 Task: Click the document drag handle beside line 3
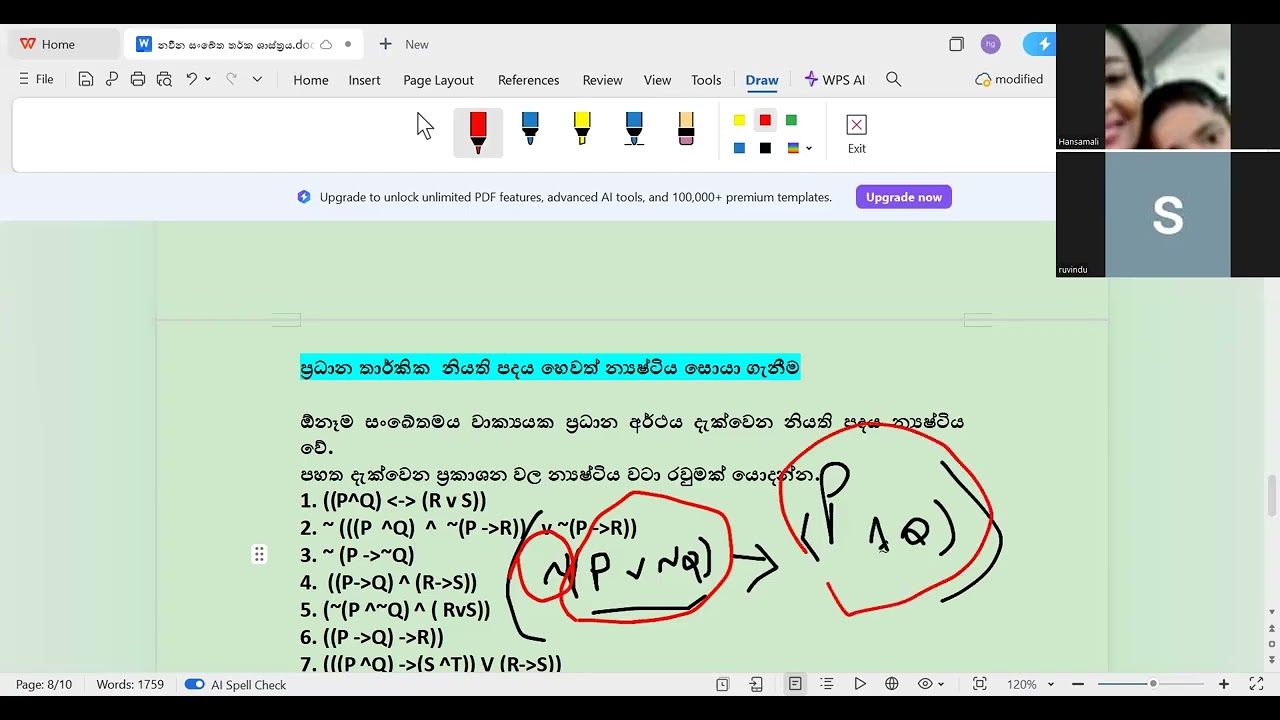click(x=259, y=554)
